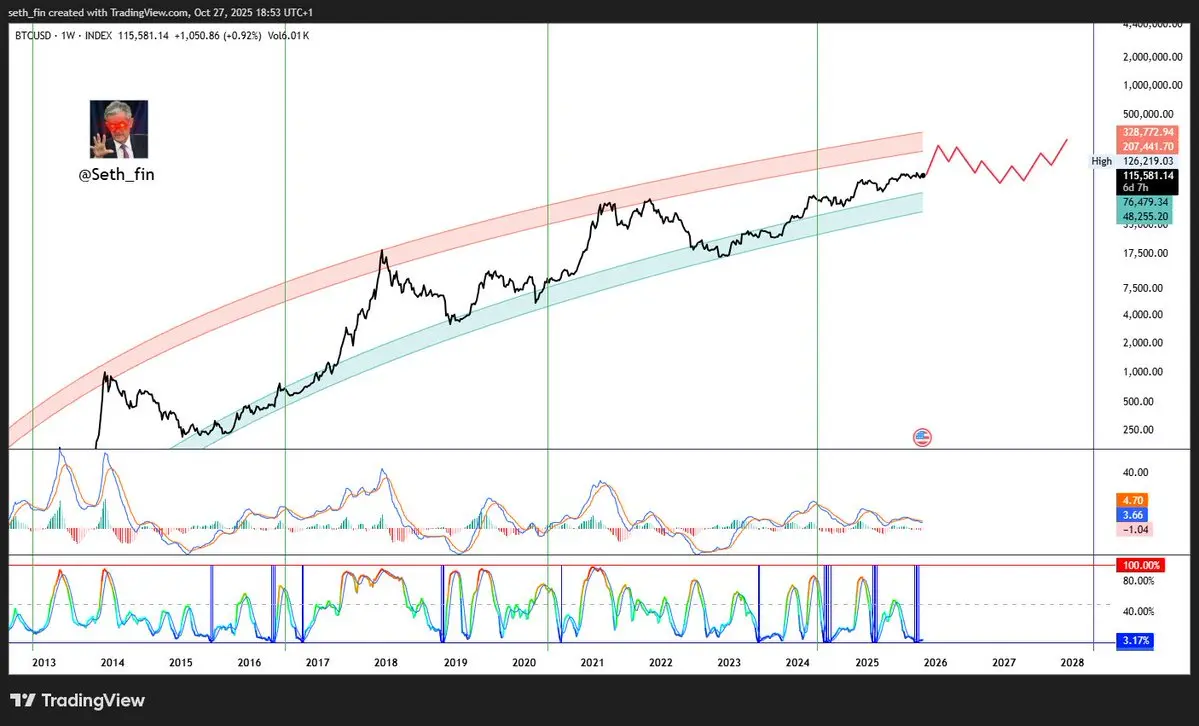Click the 6d 7h bar countdown

[1136, 188]
